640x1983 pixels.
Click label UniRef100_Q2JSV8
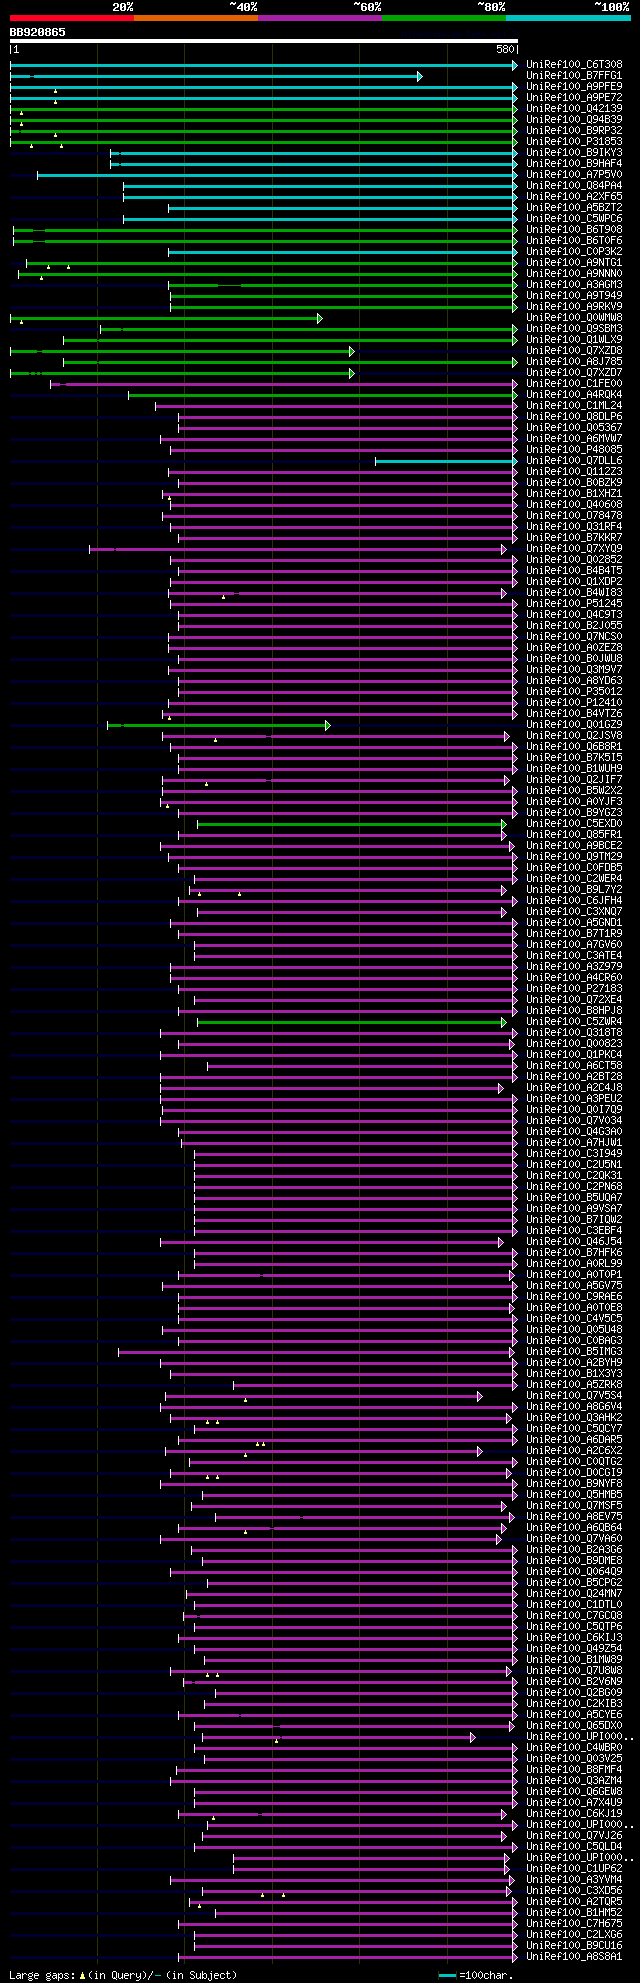574,736
